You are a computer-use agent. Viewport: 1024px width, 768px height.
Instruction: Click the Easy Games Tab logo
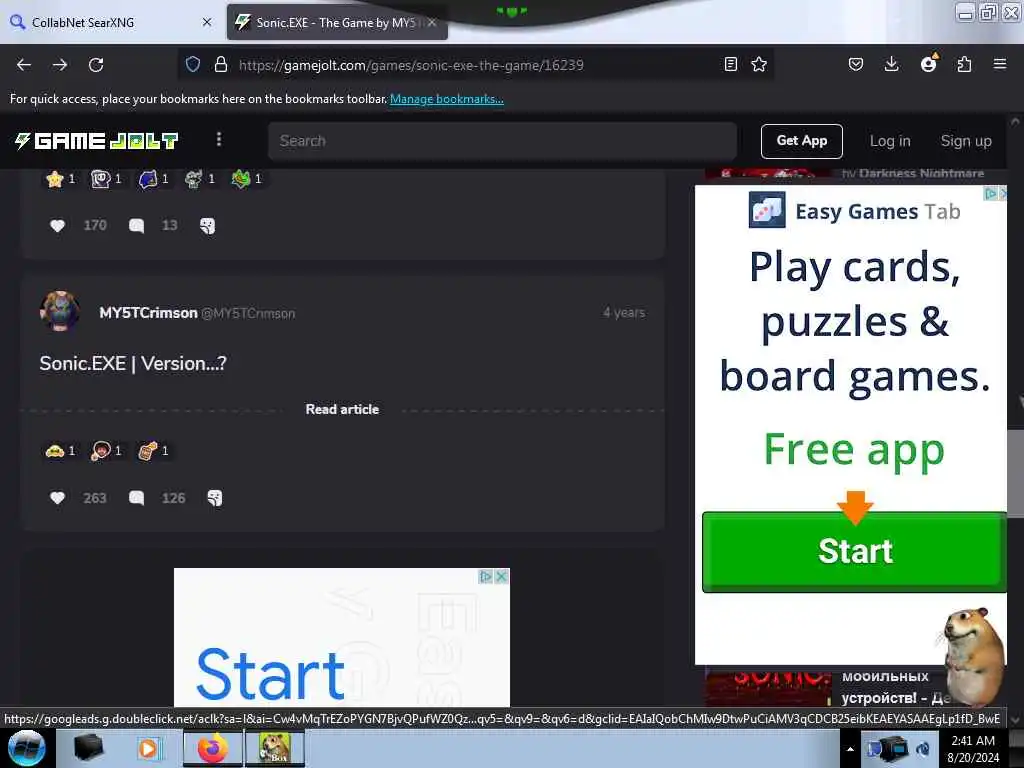[767, 210]
